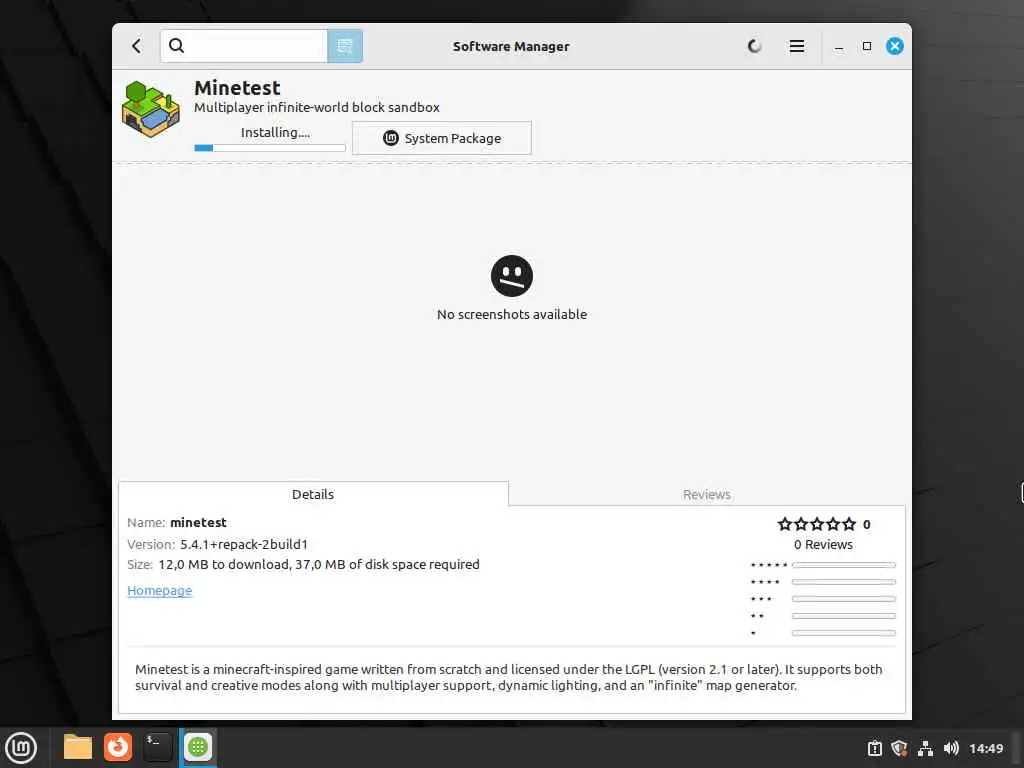This screenshot has width=1024, height=768.
Task: Open the Linux Mint start menu
Action: (22, 748)
